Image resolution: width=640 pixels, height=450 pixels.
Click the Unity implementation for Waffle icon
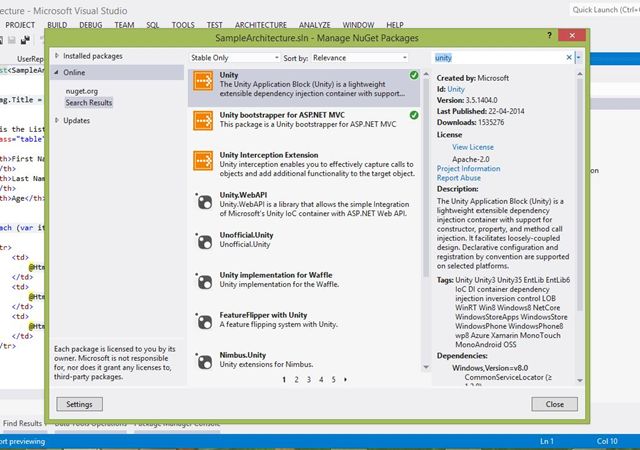(x=204, y=281)
